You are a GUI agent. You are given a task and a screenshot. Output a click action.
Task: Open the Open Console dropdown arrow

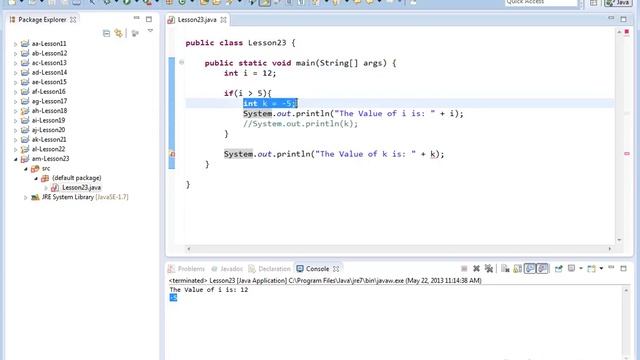click(601, 268)
